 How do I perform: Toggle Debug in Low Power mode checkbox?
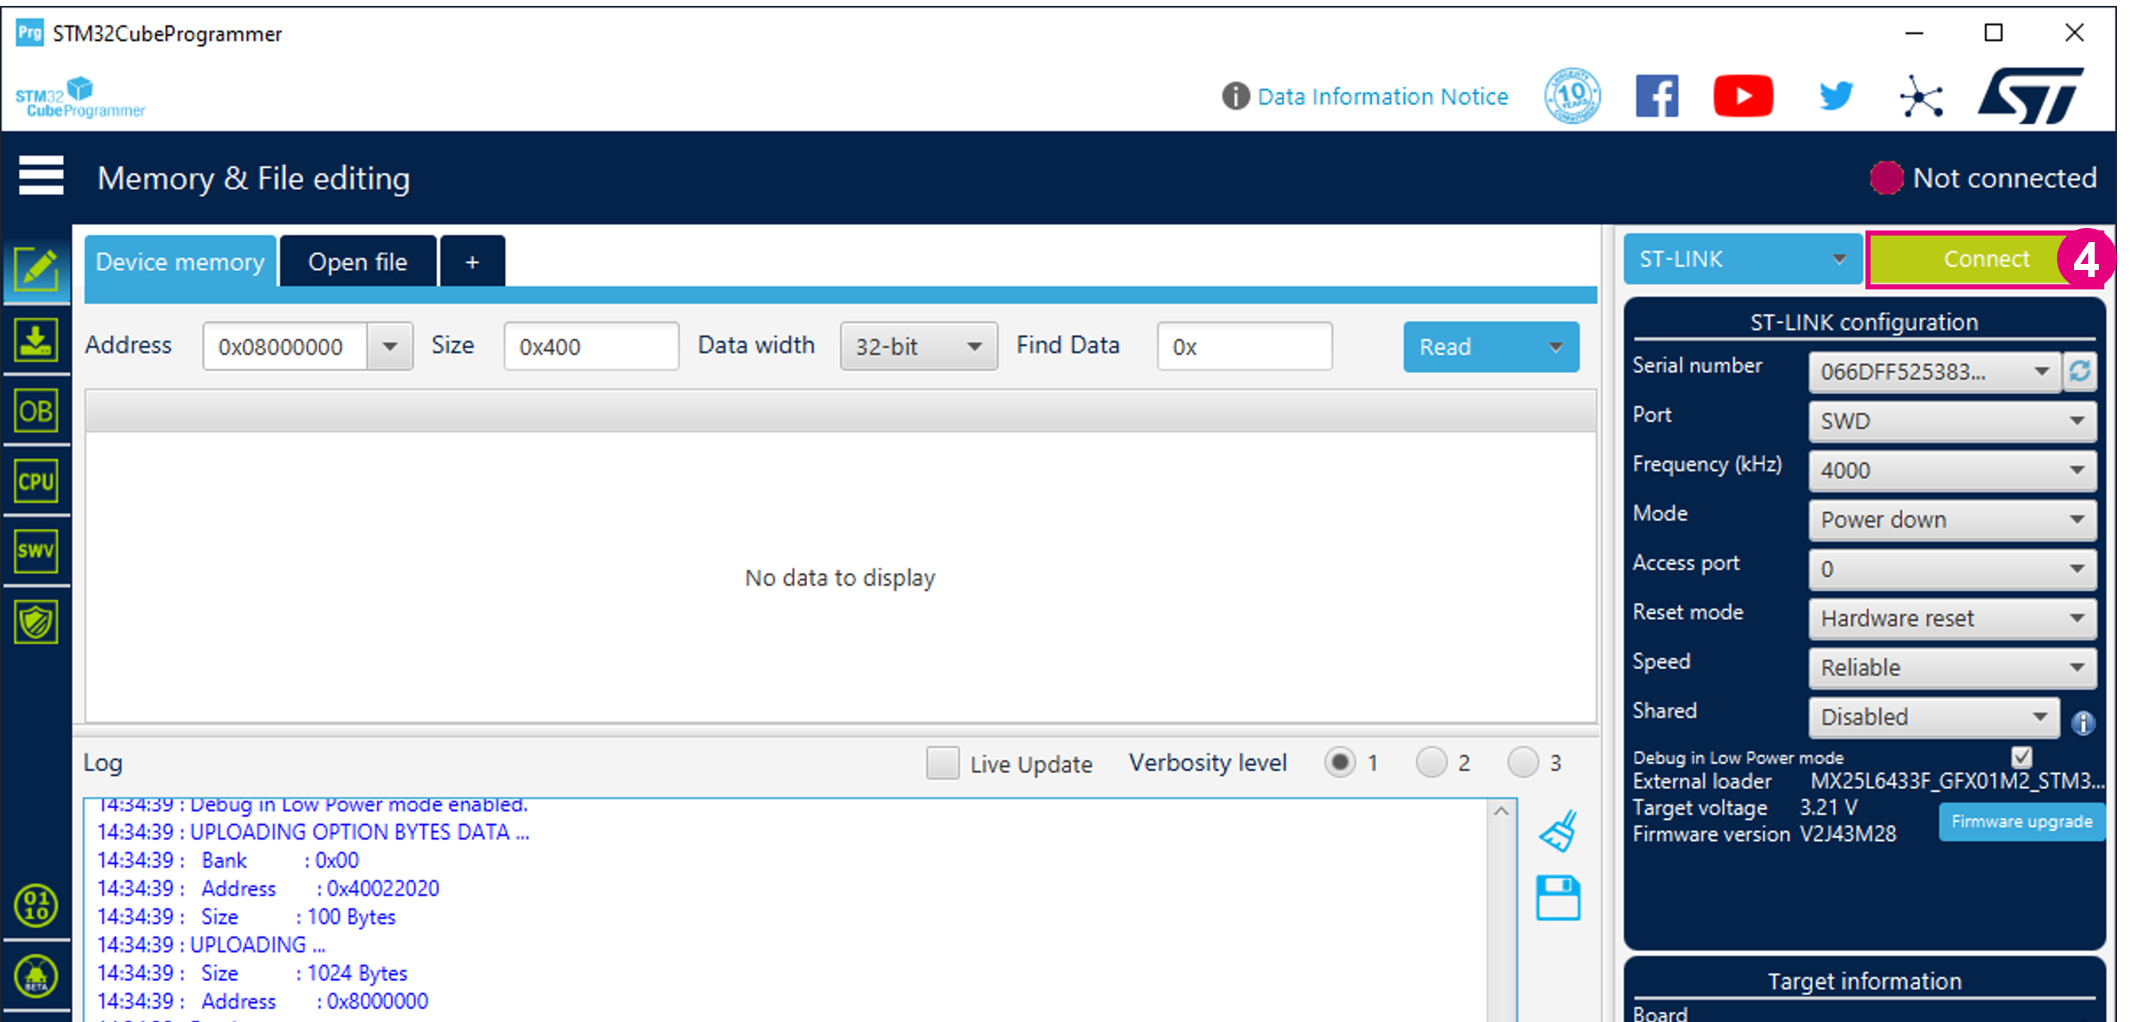tap(2021, 756)
